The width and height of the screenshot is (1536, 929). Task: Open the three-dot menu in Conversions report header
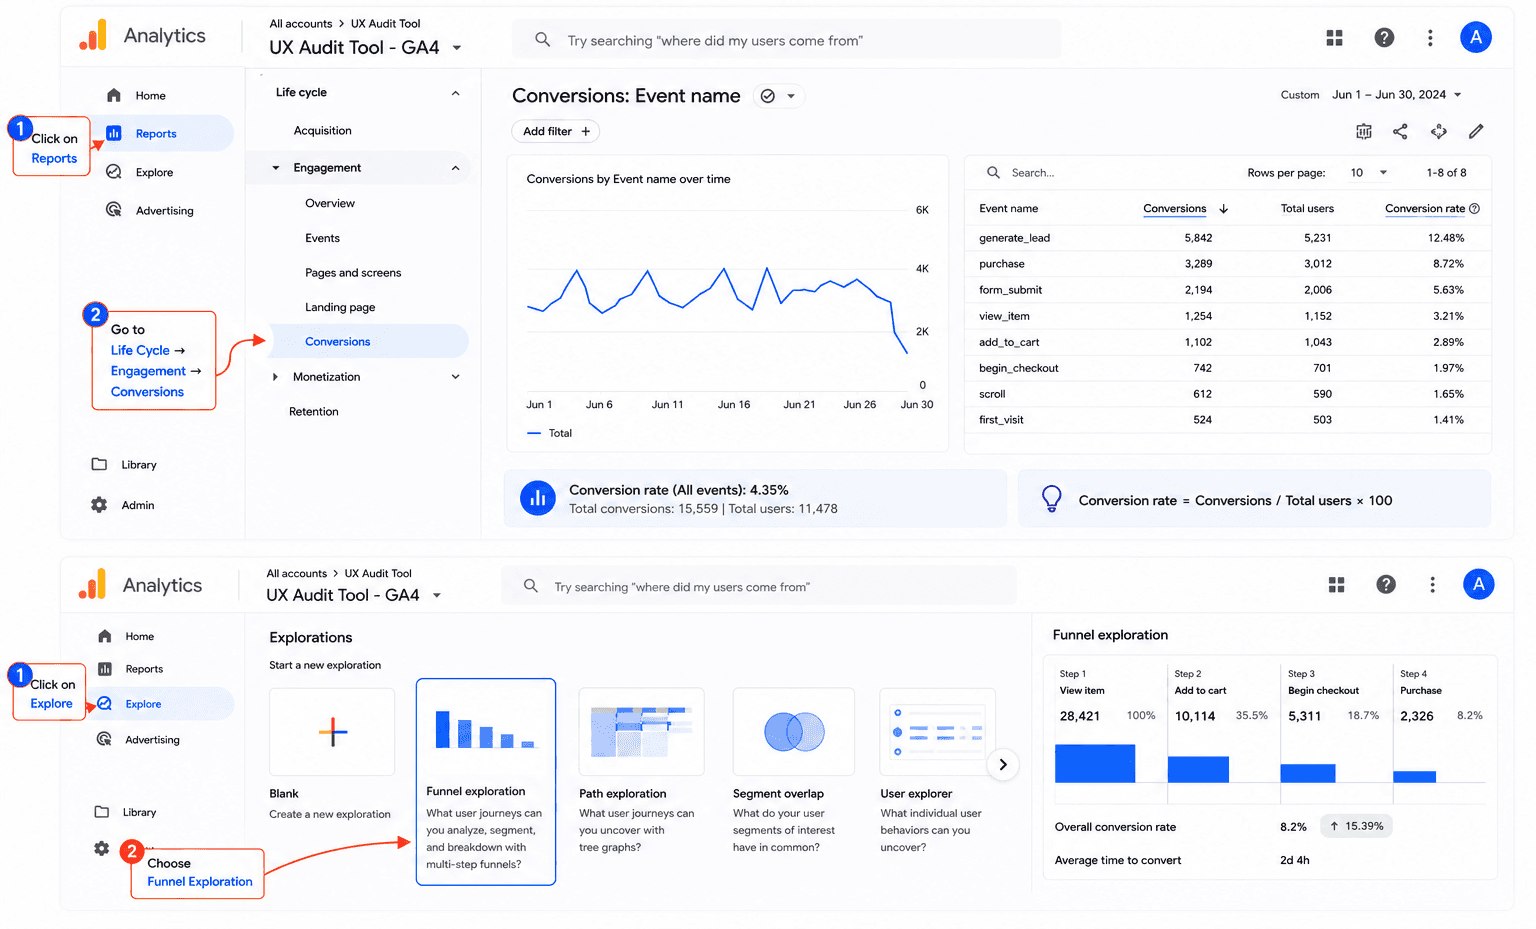pyautogui.click(x=1430, y=37)
